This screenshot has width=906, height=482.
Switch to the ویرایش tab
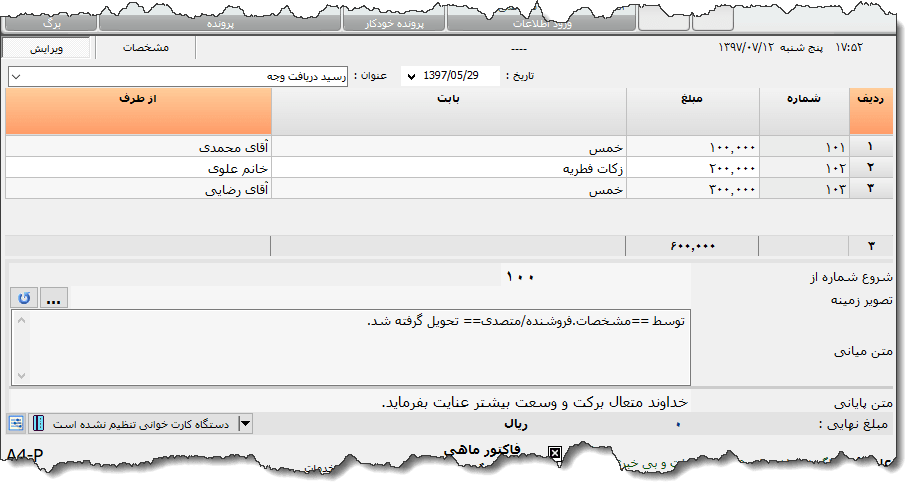tap(46, 49)
